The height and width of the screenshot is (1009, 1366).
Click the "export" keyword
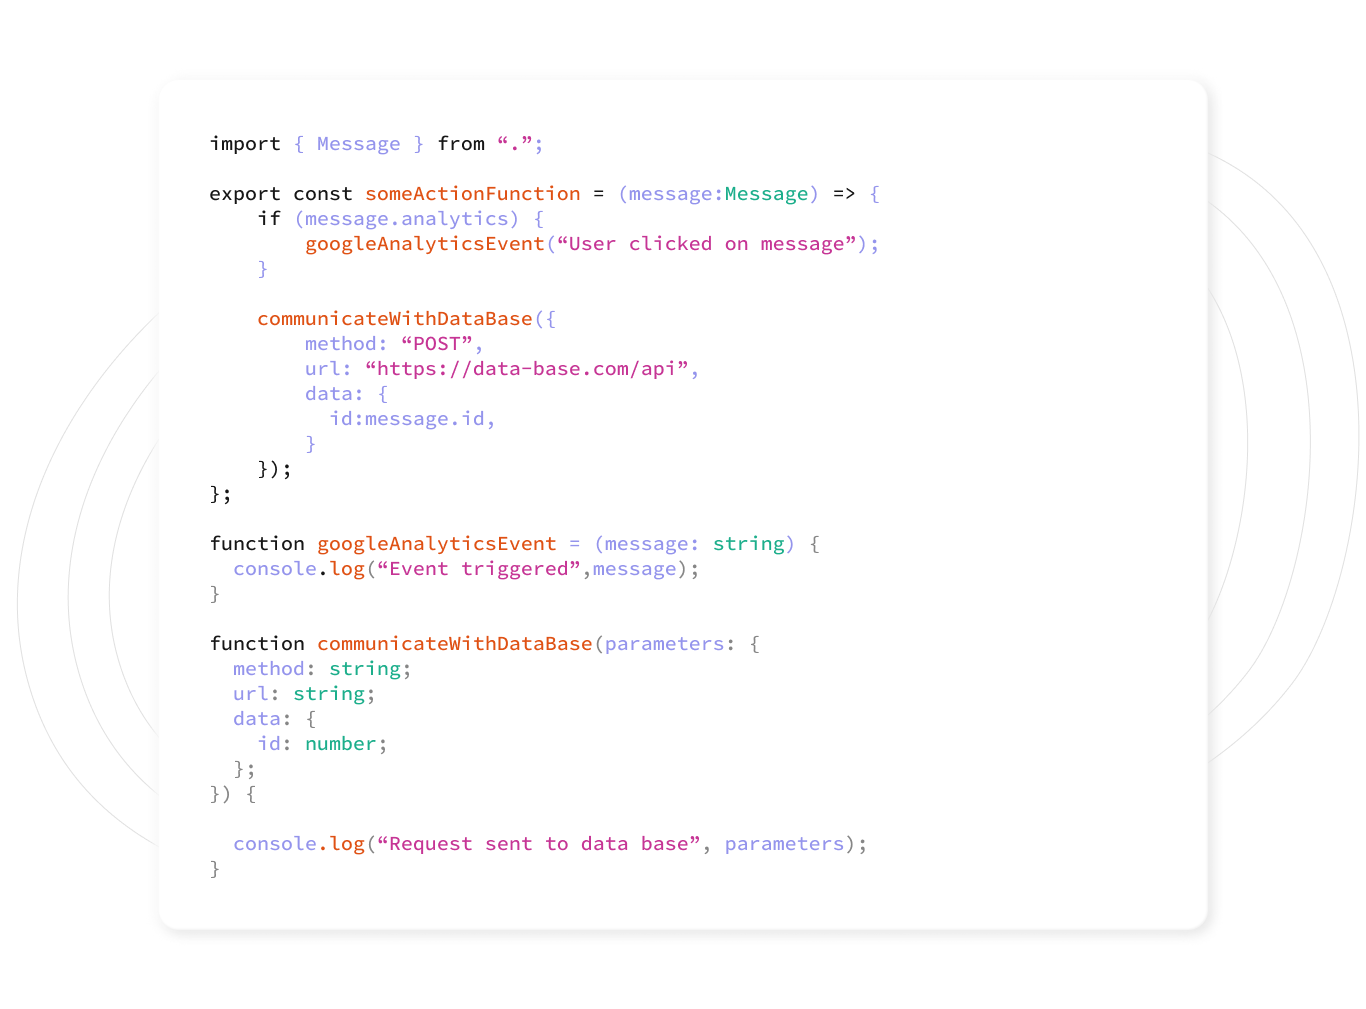pyautogui.click(x=245, y=194)
